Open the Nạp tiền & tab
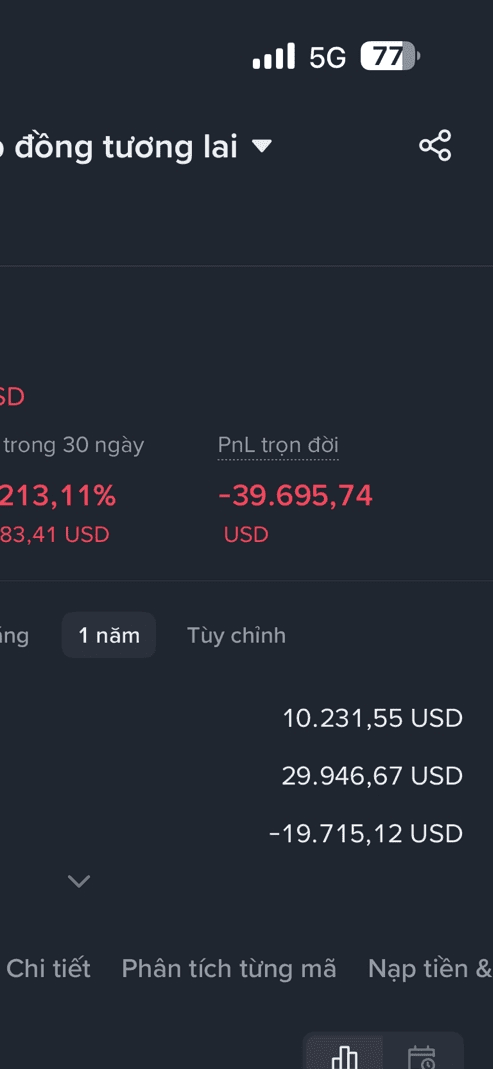The width and height of the screenshot is (493, 1069). click(430, 968)
